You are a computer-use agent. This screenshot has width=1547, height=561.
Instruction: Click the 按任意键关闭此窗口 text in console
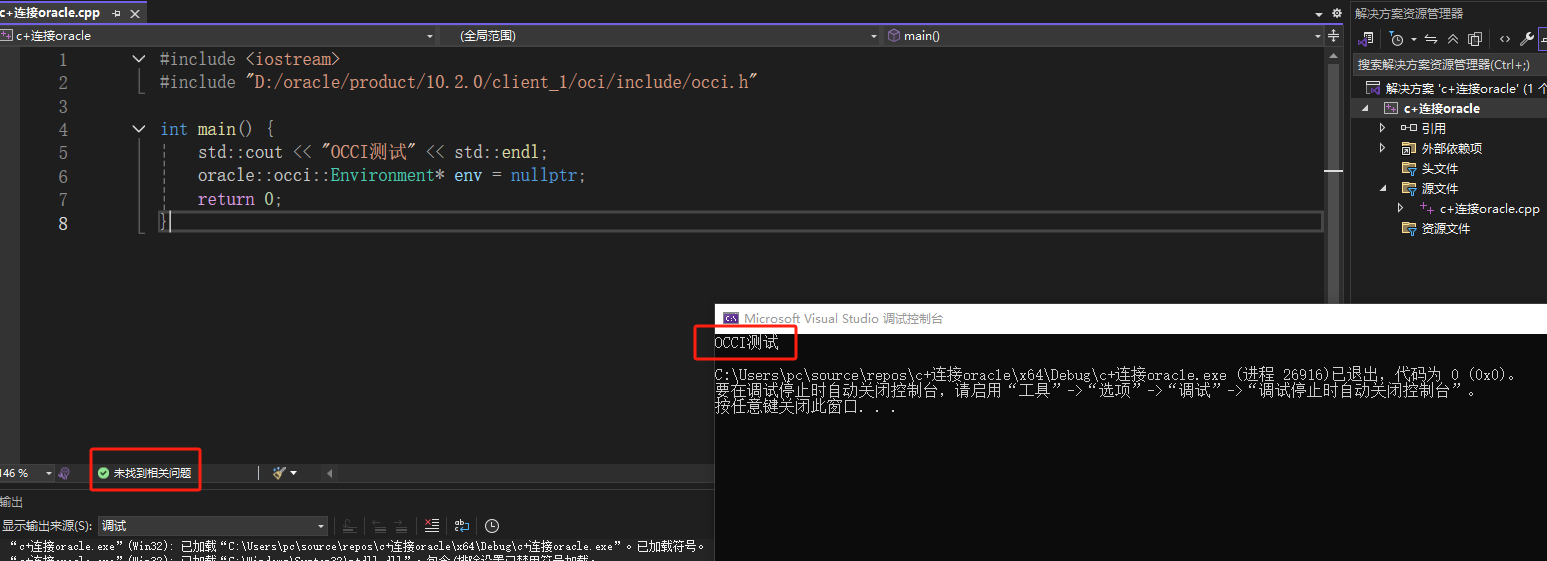pyautogui.click(x=805, y=407)
